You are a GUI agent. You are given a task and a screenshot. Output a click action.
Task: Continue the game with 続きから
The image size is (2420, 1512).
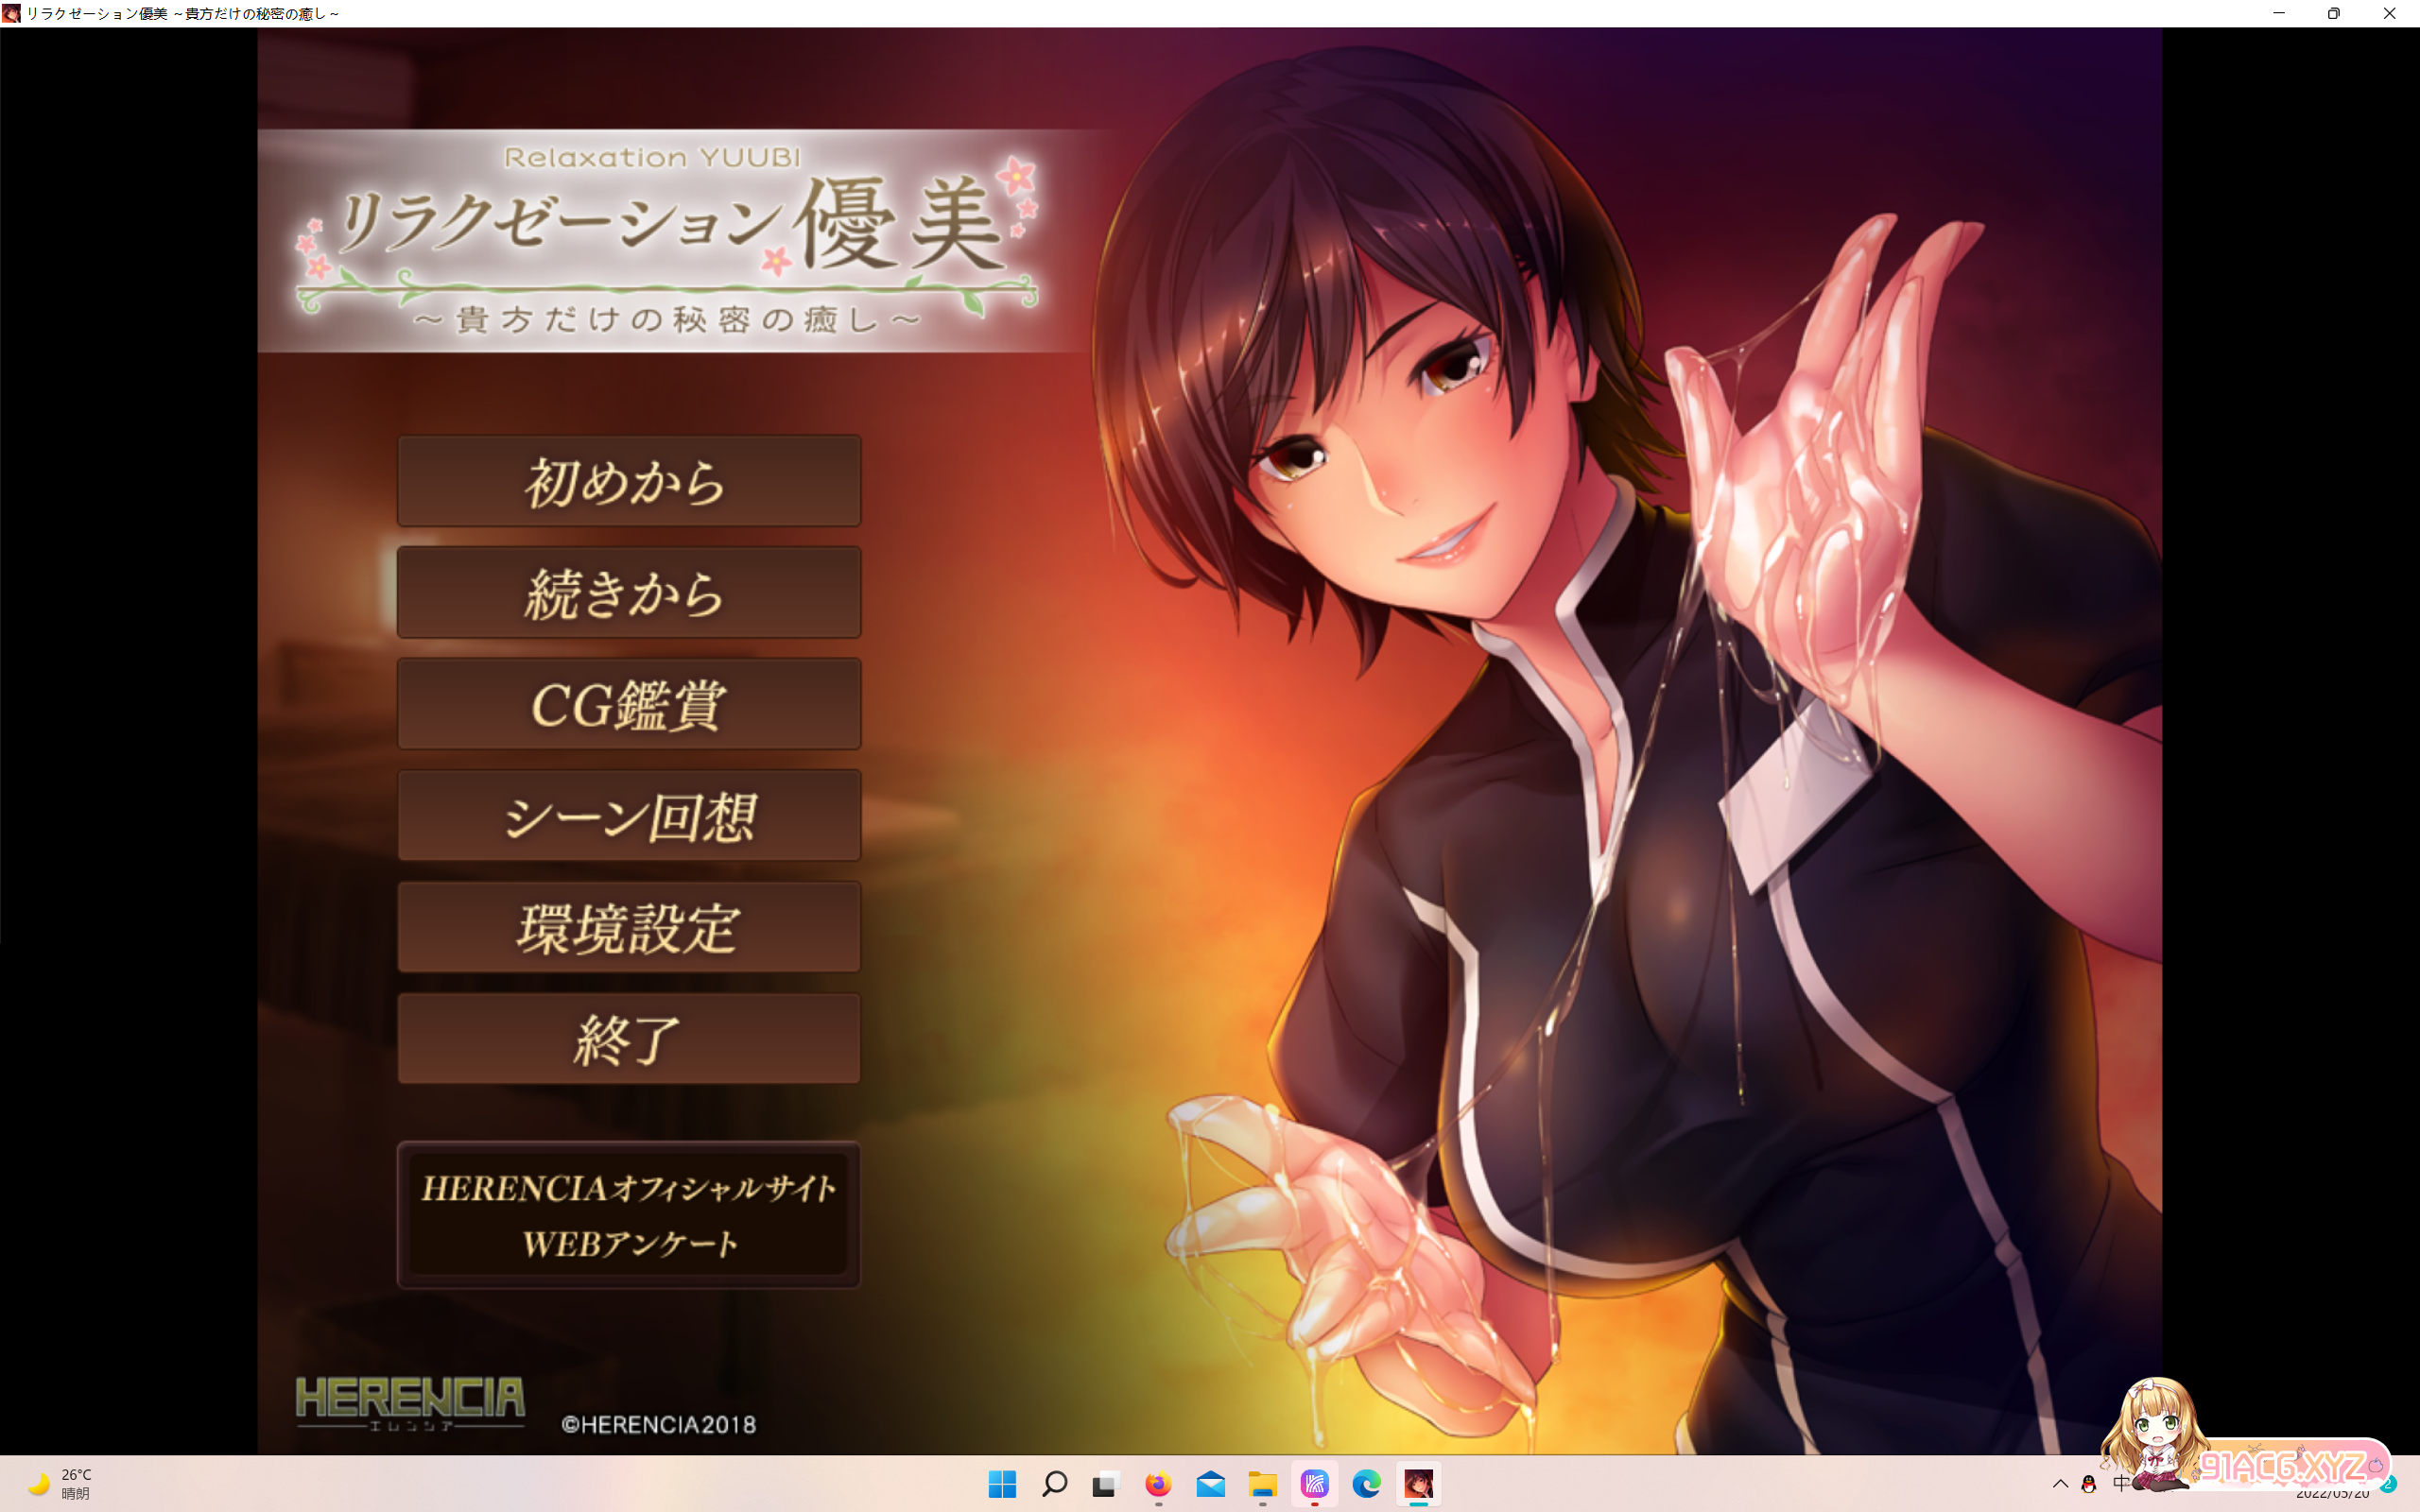pos(629,592)
